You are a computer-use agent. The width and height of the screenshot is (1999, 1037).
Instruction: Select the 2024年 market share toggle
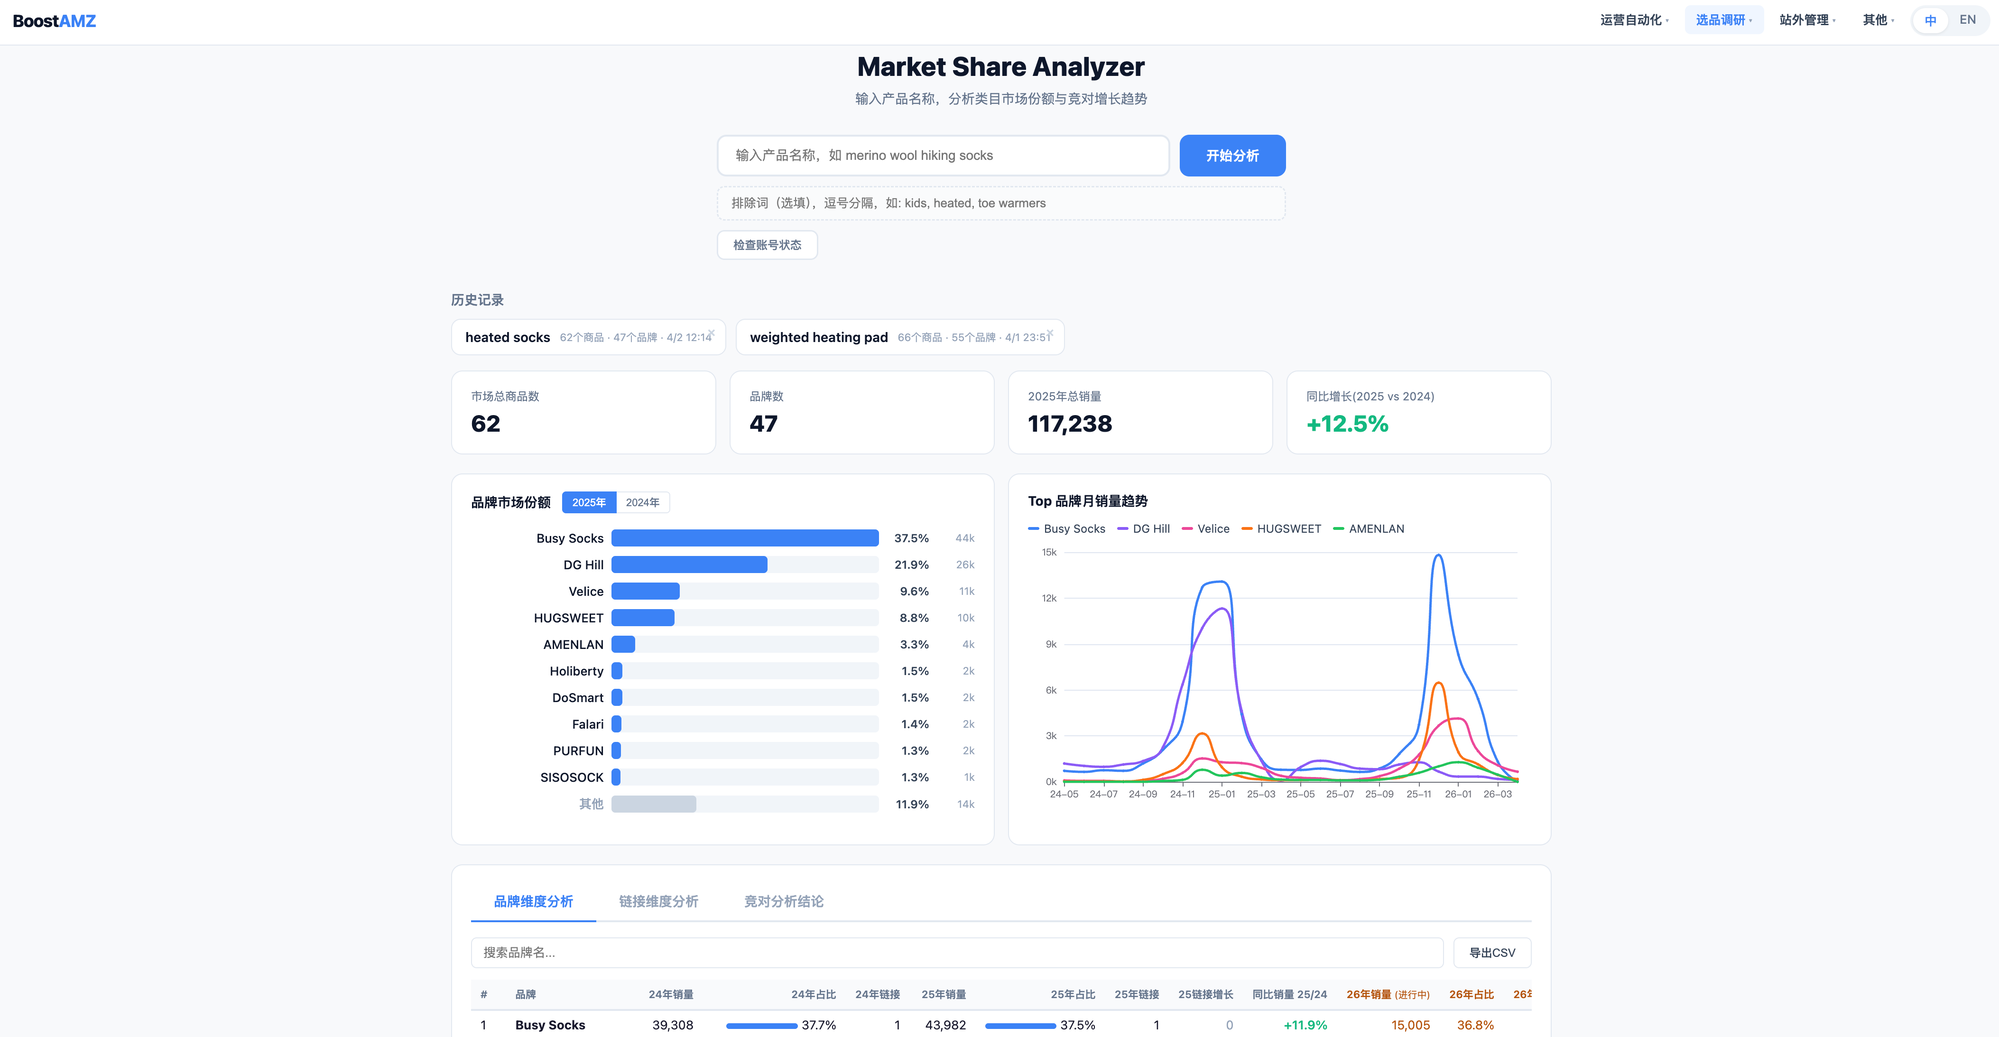pos(642,502)
